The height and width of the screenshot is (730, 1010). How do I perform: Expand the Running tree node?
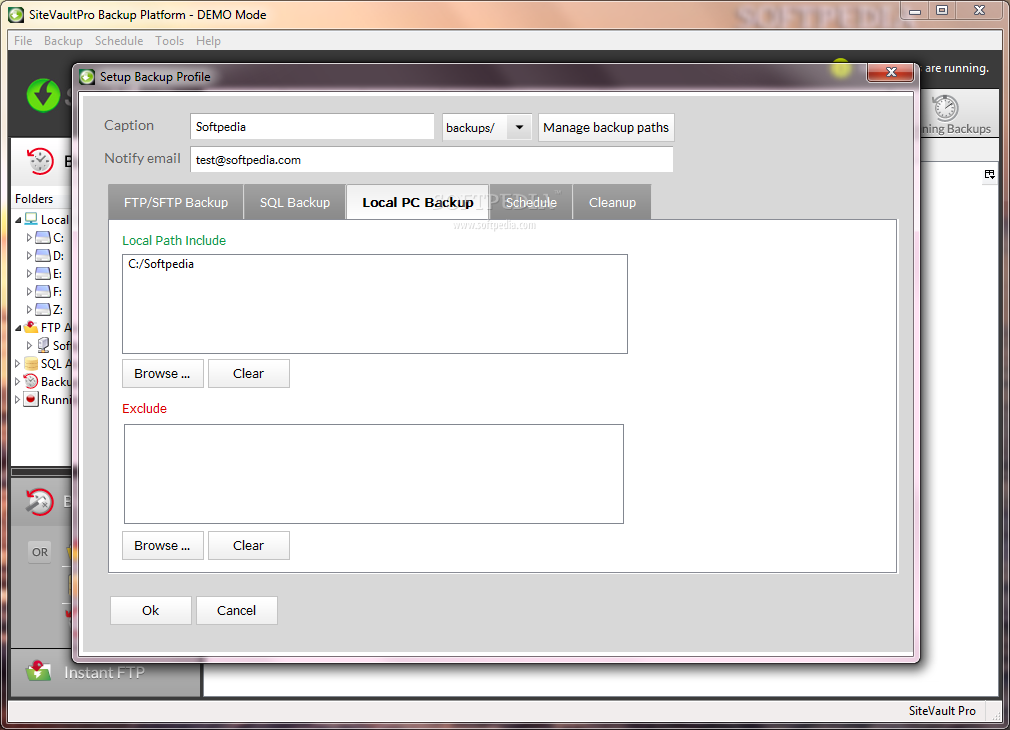(17, 399)
